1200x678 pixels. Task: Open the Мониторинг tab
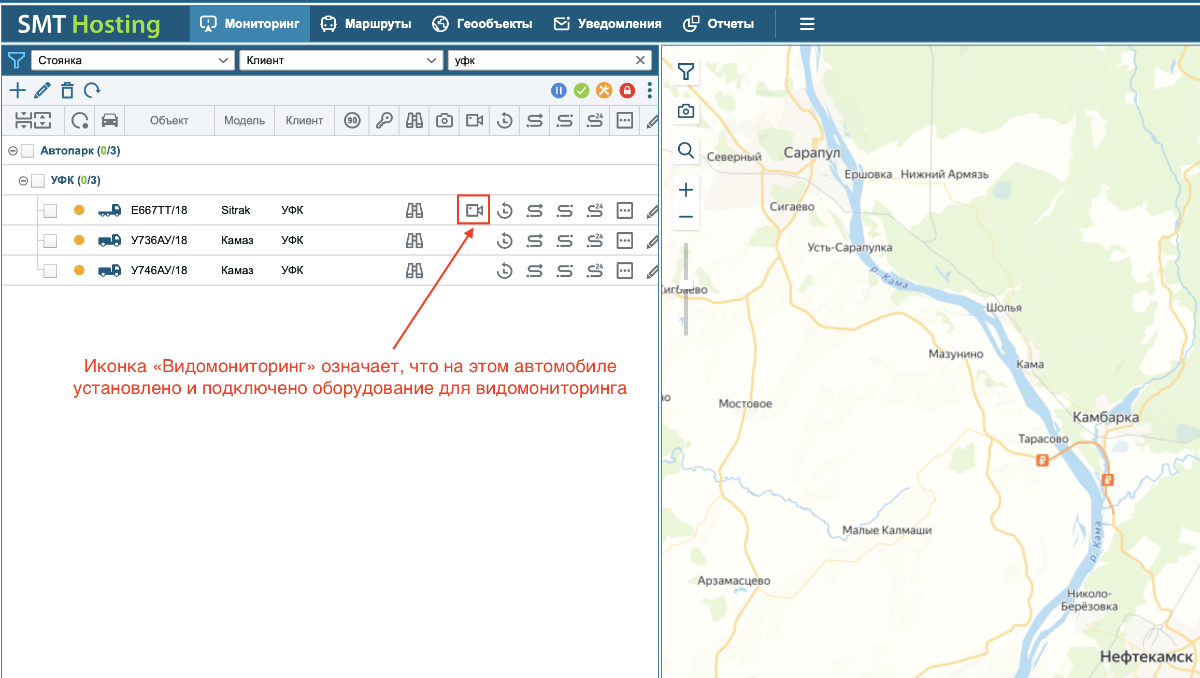click(250, 23)
